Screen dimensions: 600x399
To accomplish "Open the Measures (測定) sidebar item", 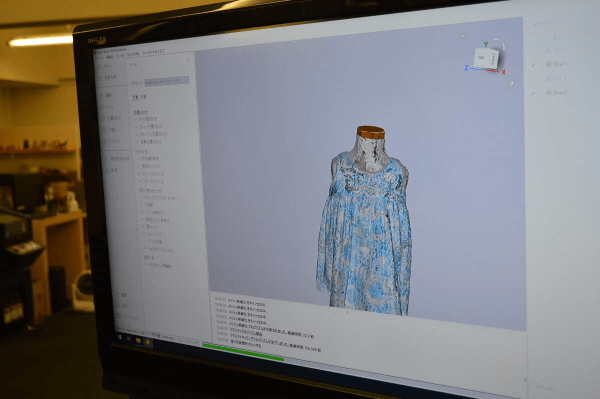I will click(111, 170).
